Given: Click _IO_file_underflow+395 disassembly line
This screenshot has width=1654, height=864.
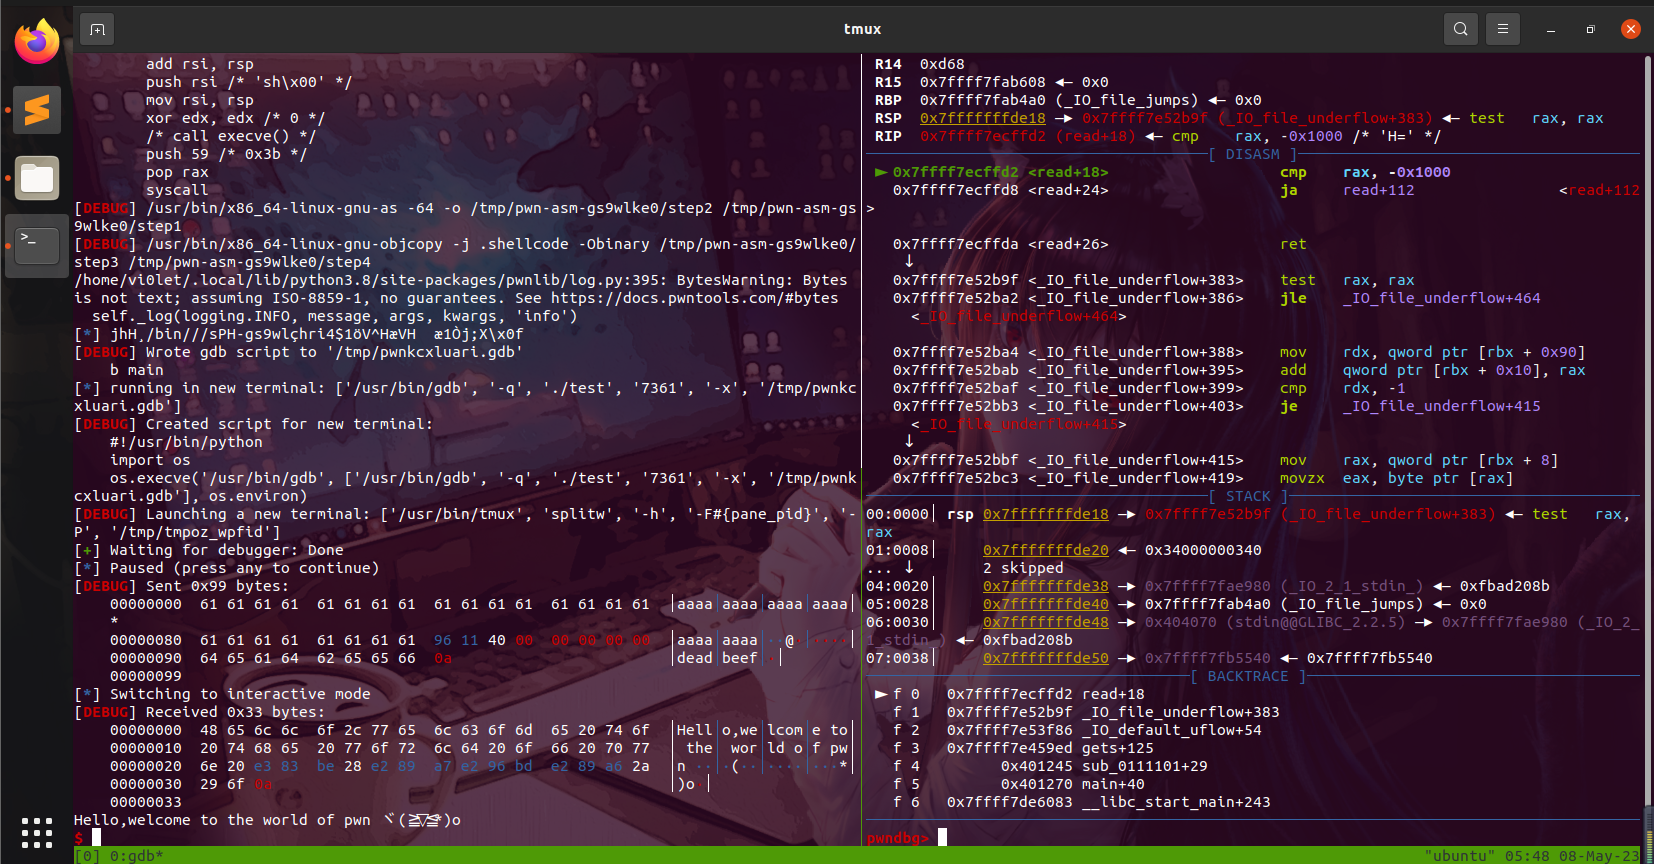Looking at the screenshot, I should coord(1239,370).
